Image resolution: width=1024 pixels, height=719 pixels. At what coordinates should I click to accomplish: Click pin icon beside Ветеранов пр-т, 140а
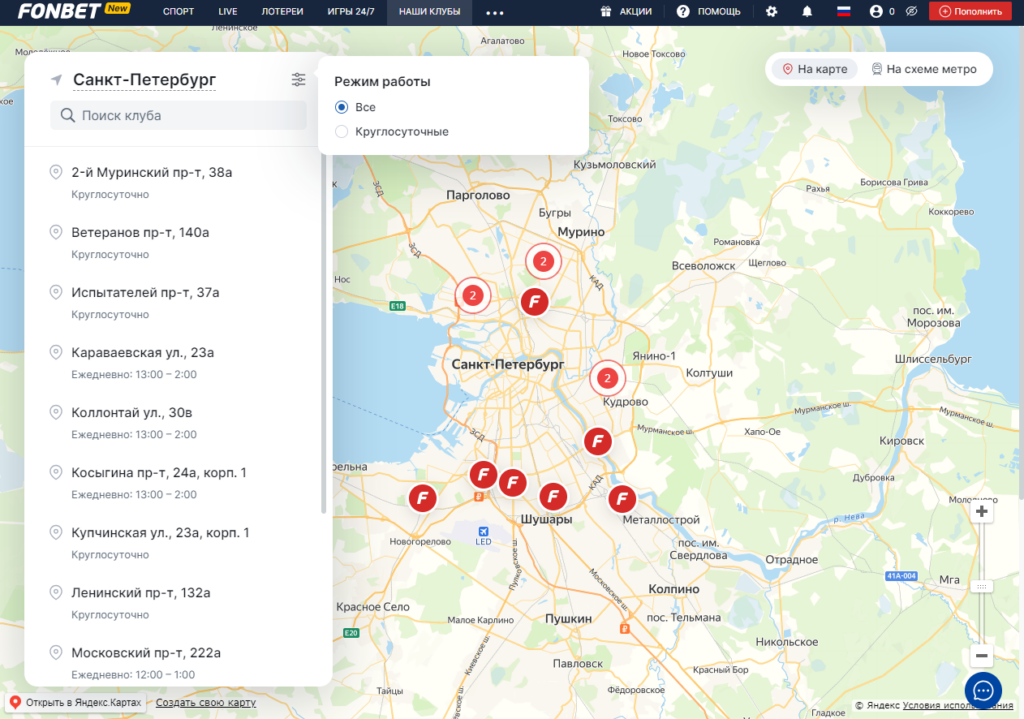point(56,232)
